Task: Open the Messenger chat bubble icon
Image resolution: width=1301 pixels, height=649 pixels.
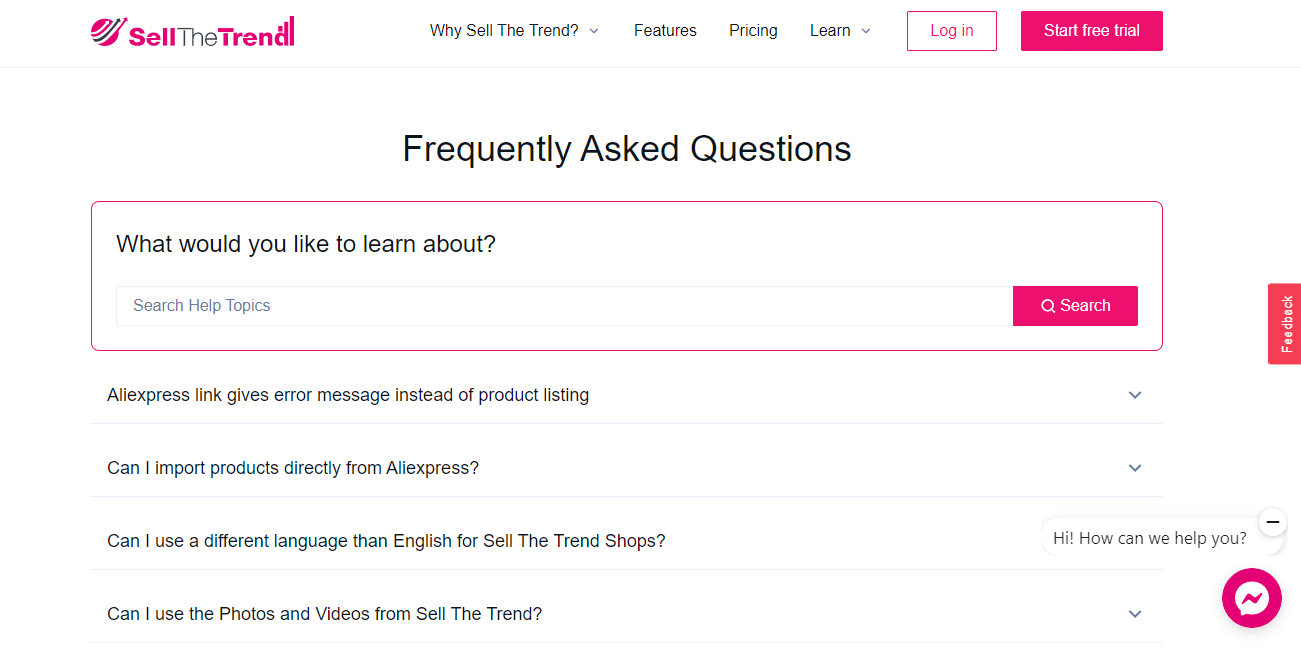Action: 1251,598
